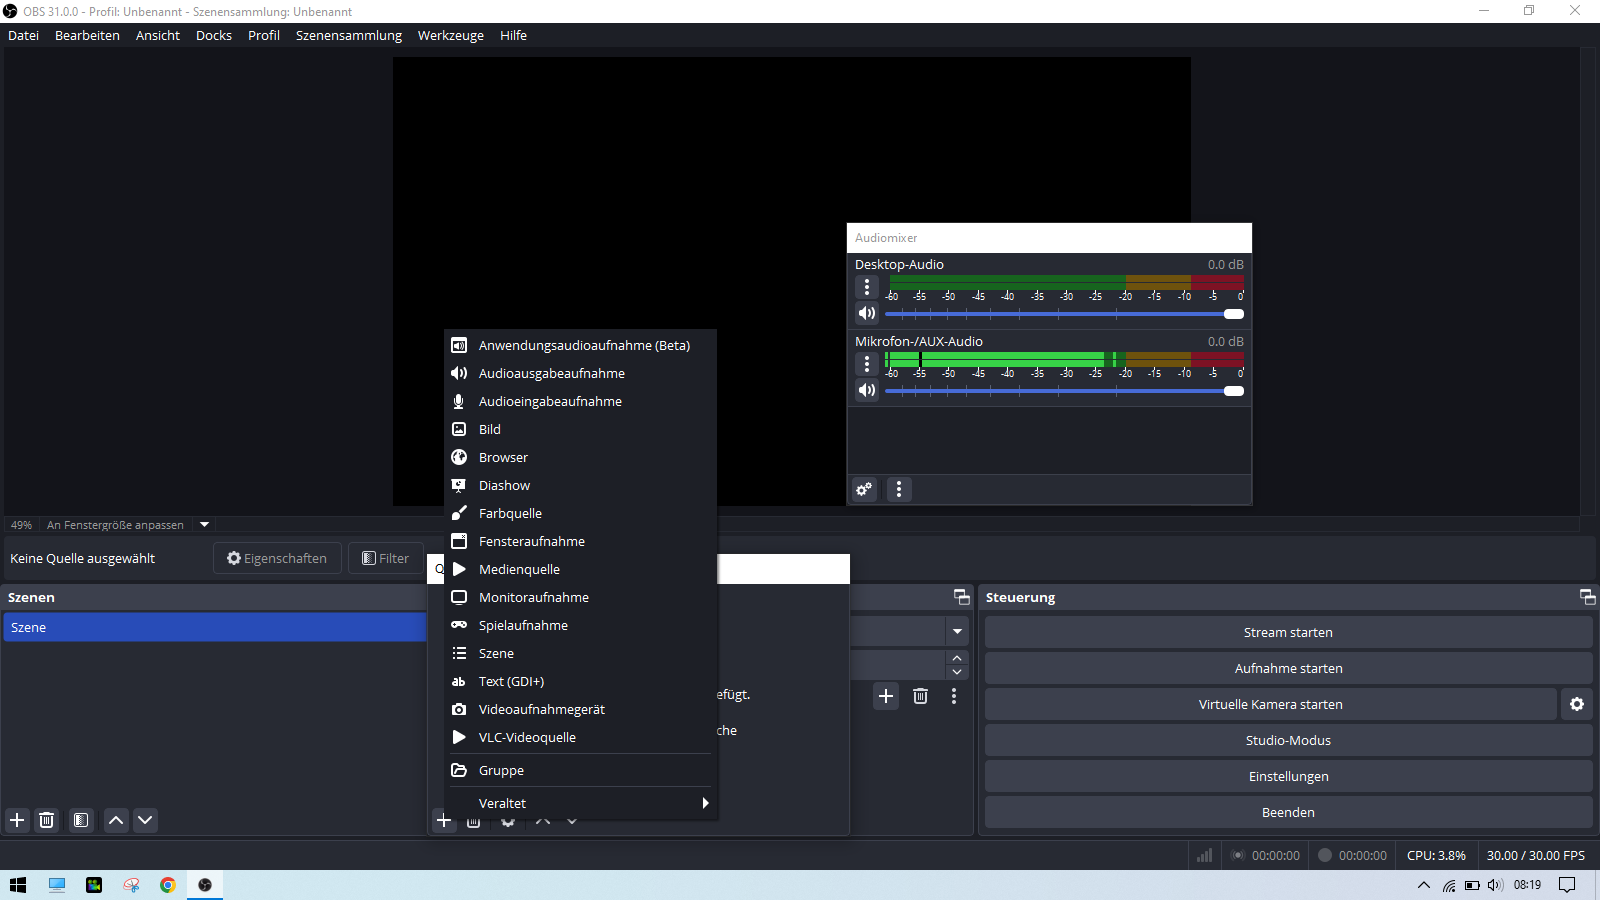Mute Mikrofon-/AUX-Audio with the speaker icon
This screenshot has height=900, width=1600.
pyautogui.click(x=867, y=390)
